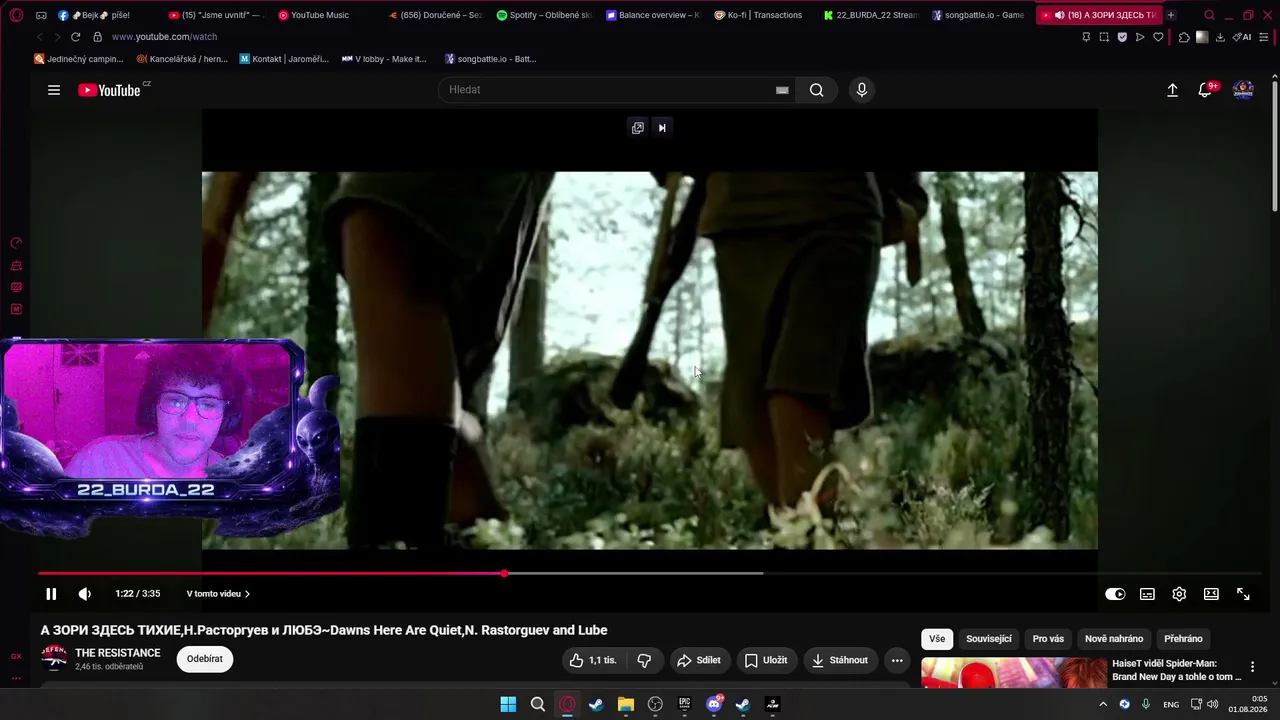Click the pop-out video icon above player
Image resolution: width=1280 pixels, height=720 pixels.
coord(638,128)
